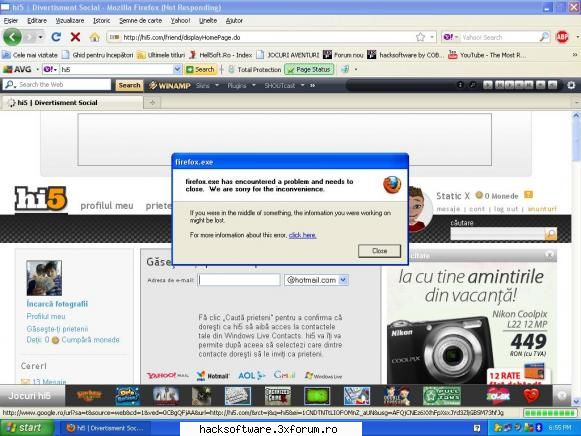Click the Winamp toolbar Search button
The image size is (581, 436).
129,85
